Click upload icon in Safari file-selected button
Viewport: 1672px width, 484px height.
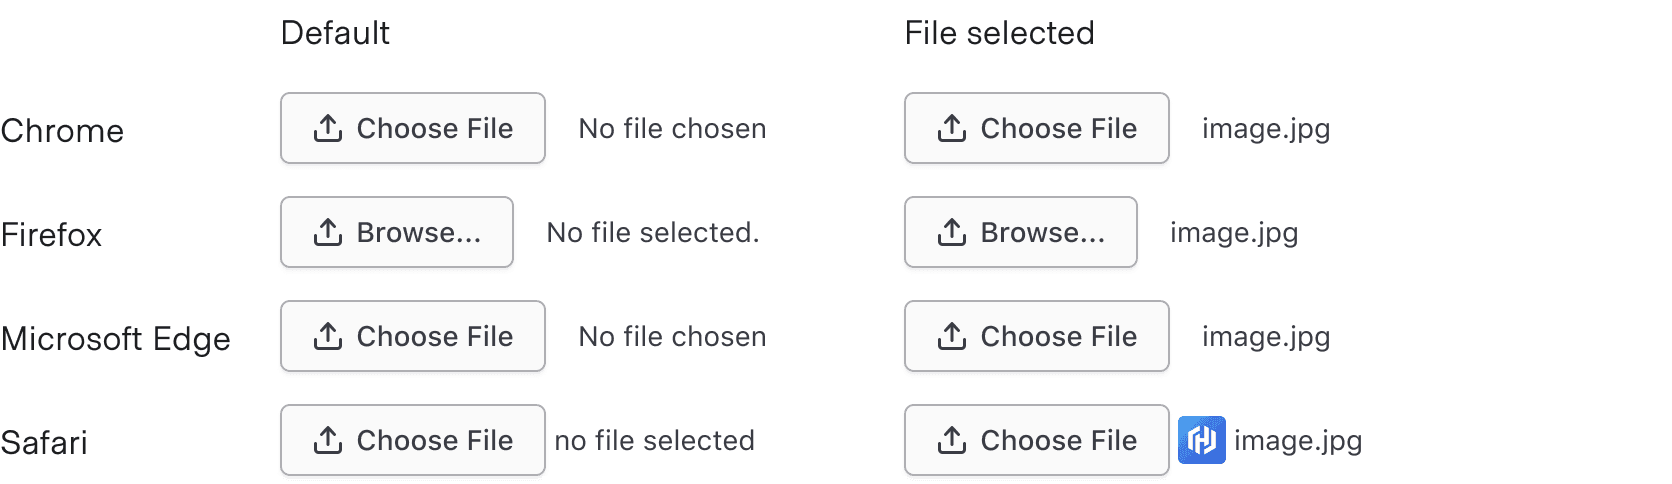[x=952, y=440]
